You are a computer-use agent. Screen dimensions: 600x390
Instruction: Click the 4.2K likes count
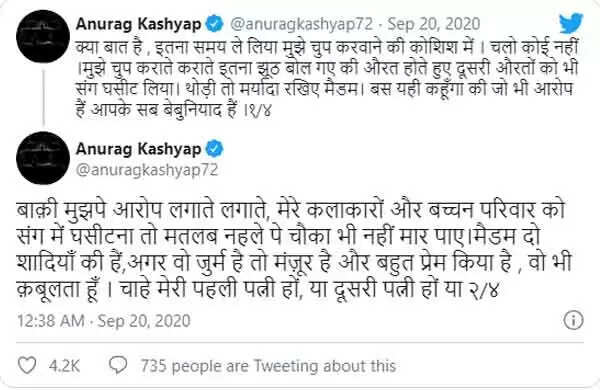click(x=64, y=366)
